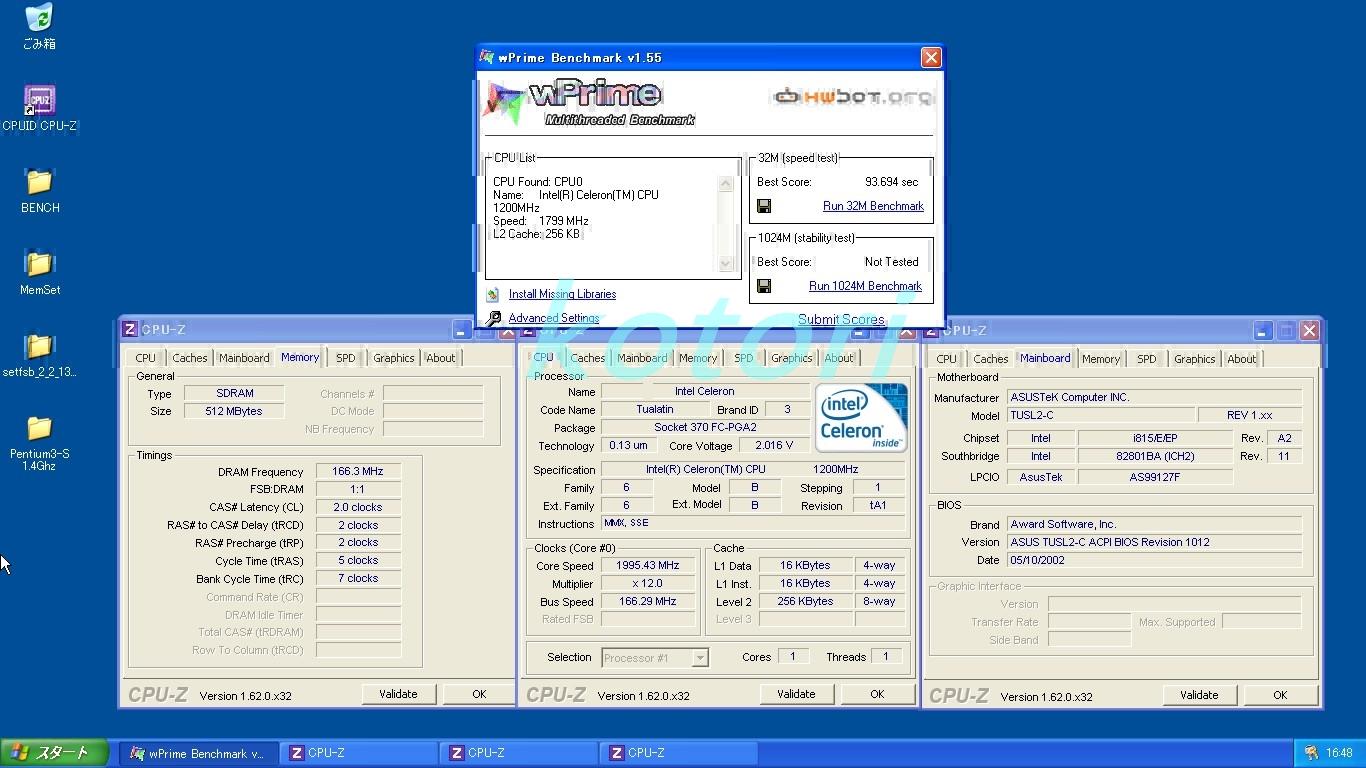
Task: Switch to Caches tab in Memory window
Action: coord(189,358)
